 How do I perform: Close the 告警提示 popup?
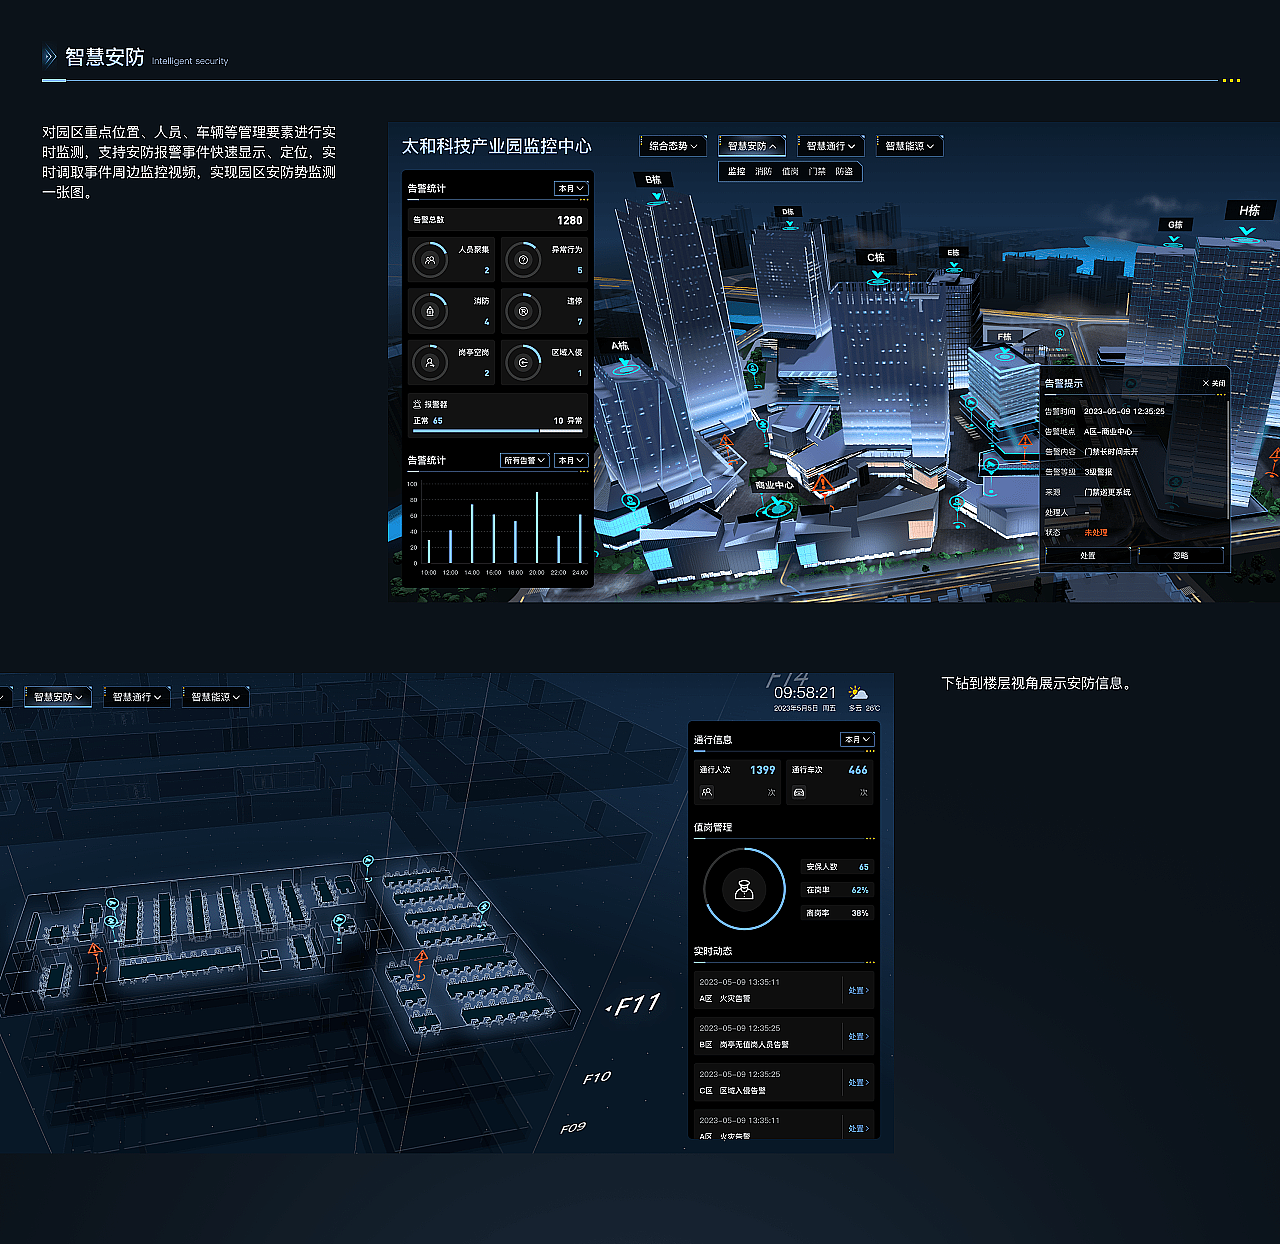(x=1214, y=383)
